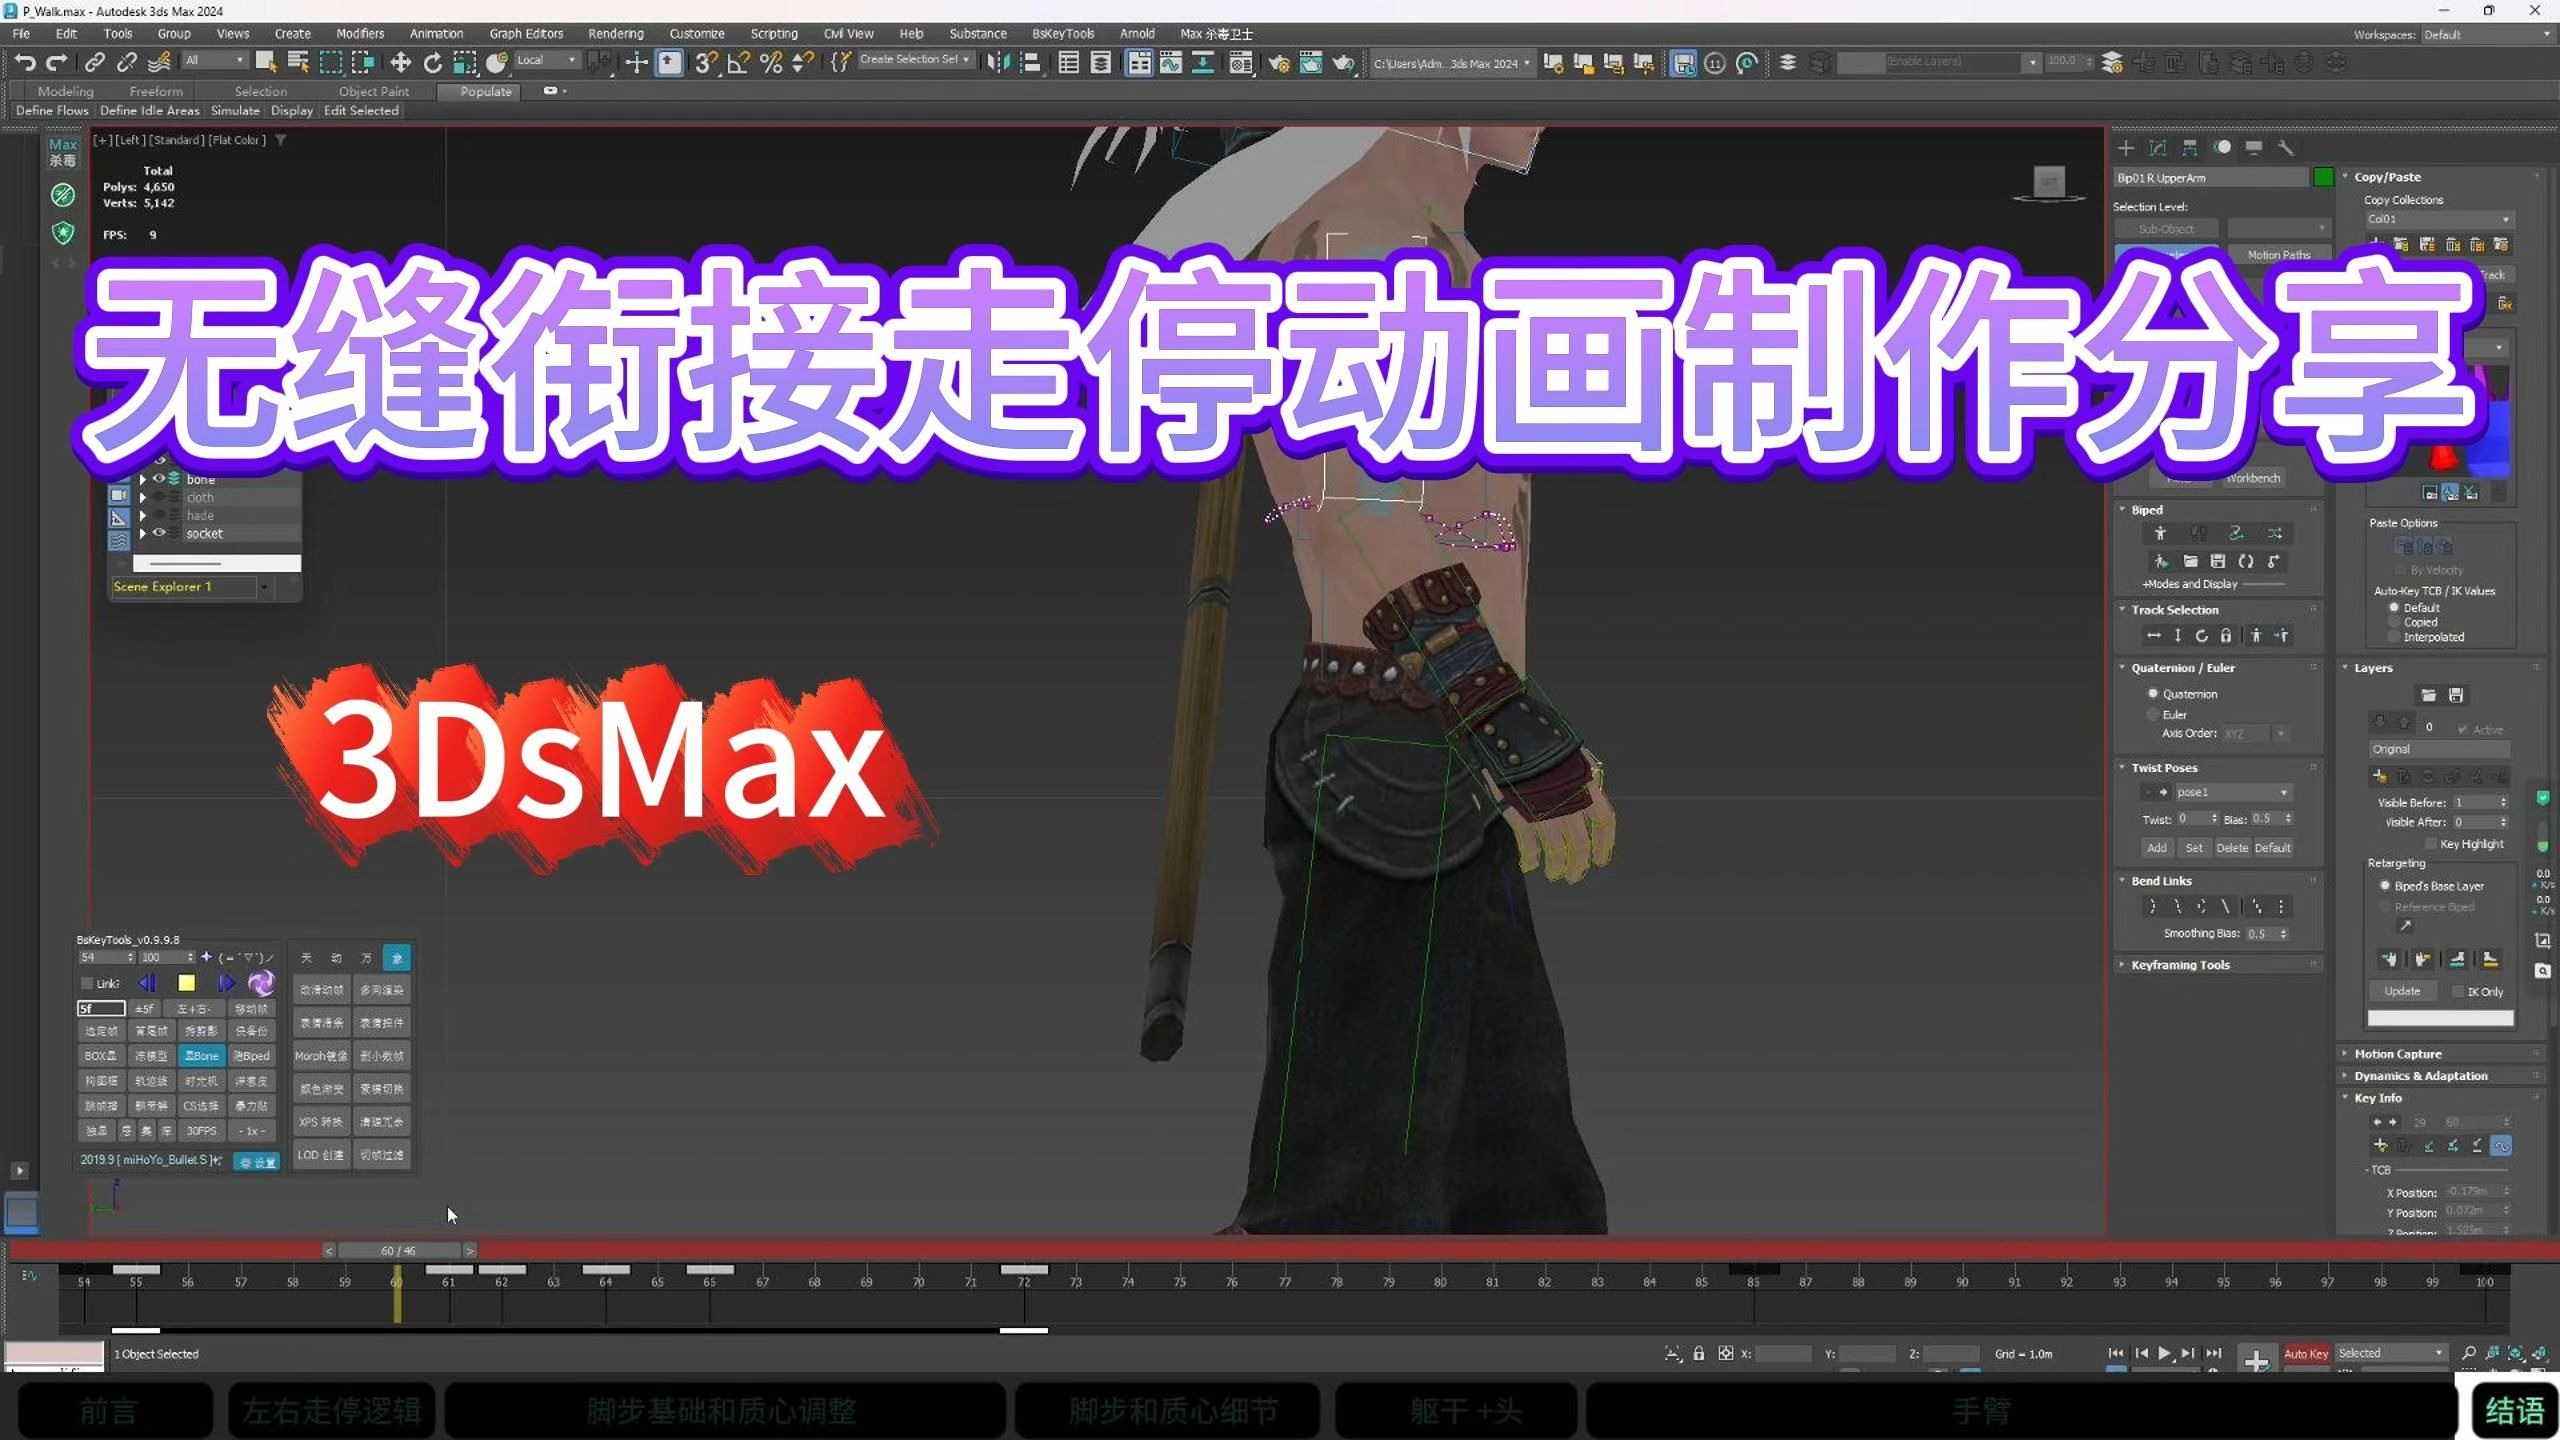
Task: Open the Graph Editors menu
Action: click(x=526, y=33)
